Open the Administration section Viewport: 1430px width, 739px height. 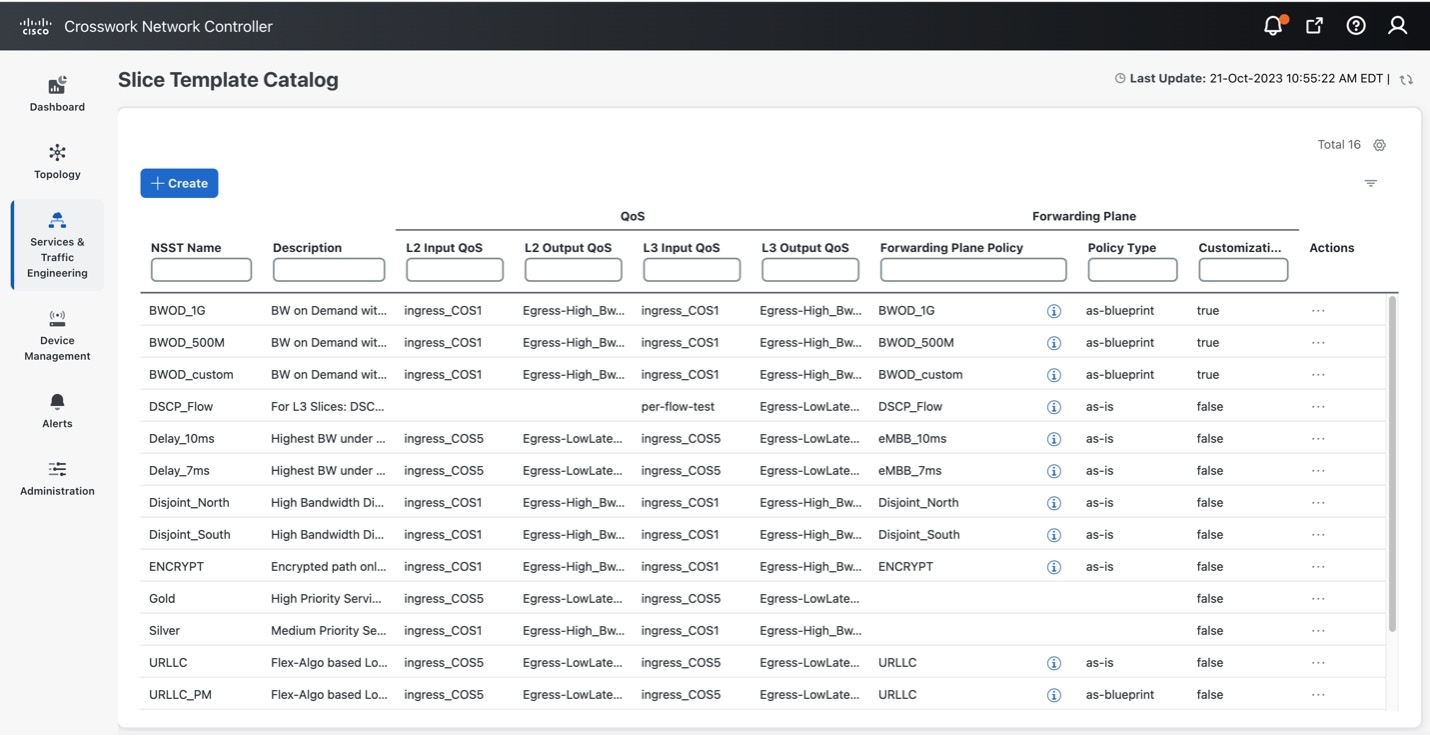click(x=57, y=477)
